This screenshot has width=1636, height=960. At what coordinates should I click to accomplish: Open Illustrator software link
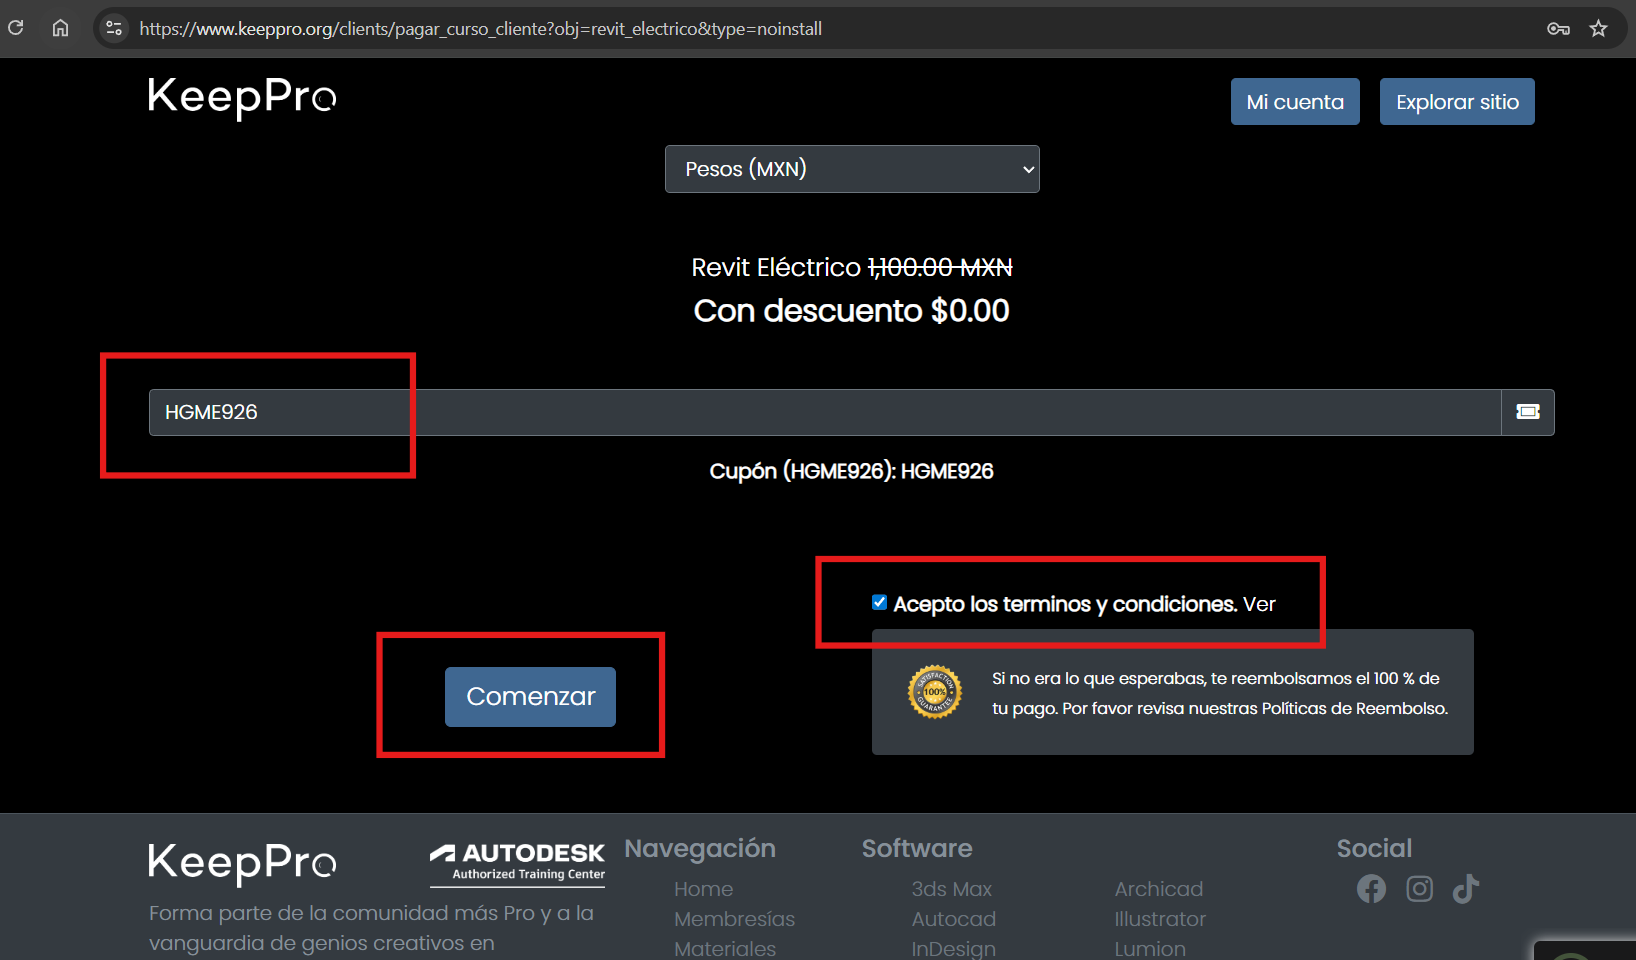pyautogui.click(x=1160, y=919)
